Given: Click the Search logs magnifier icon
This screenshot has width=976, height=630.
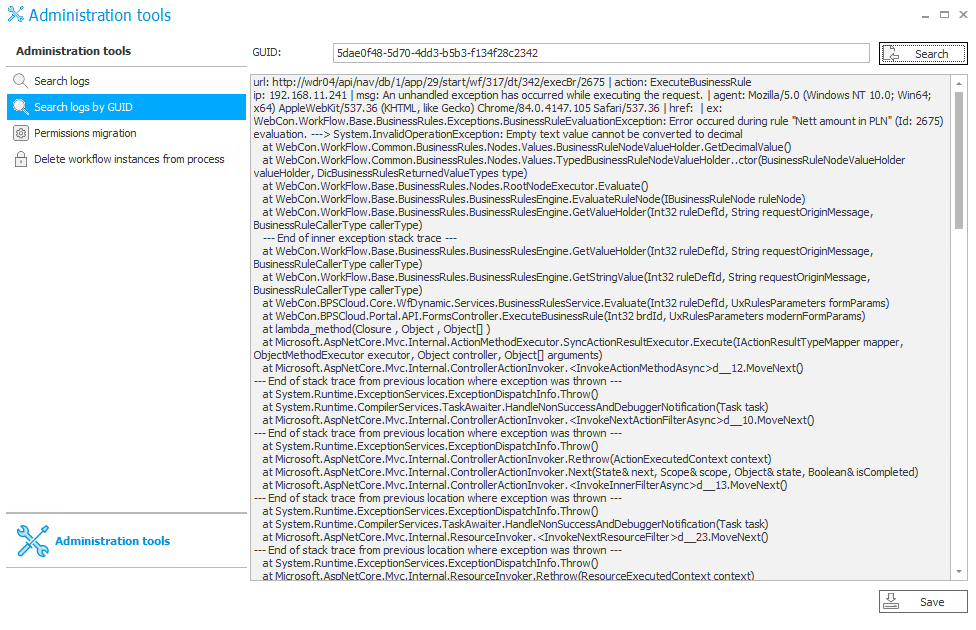Looking at the screenshot, I should pos(21,81).
